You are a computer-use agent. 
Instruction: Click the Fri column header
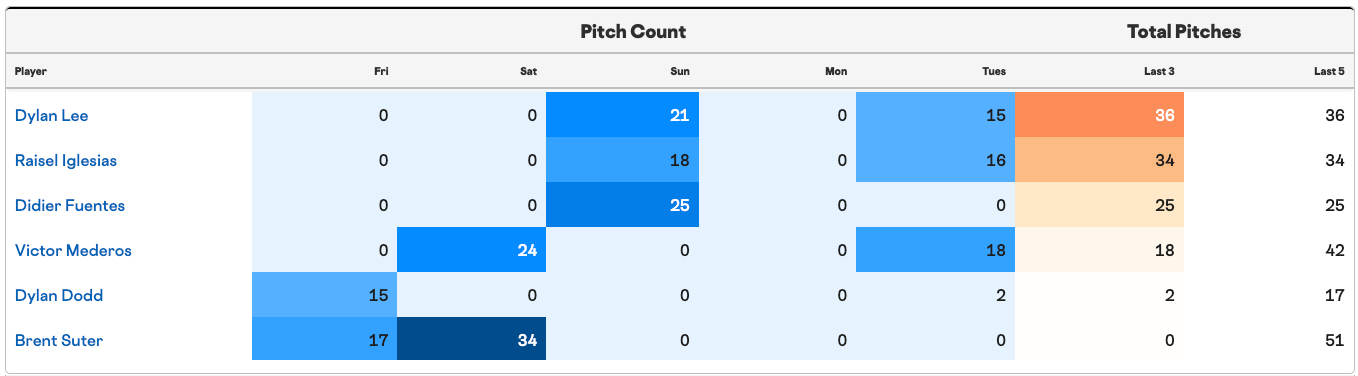(x=381, y=72)
